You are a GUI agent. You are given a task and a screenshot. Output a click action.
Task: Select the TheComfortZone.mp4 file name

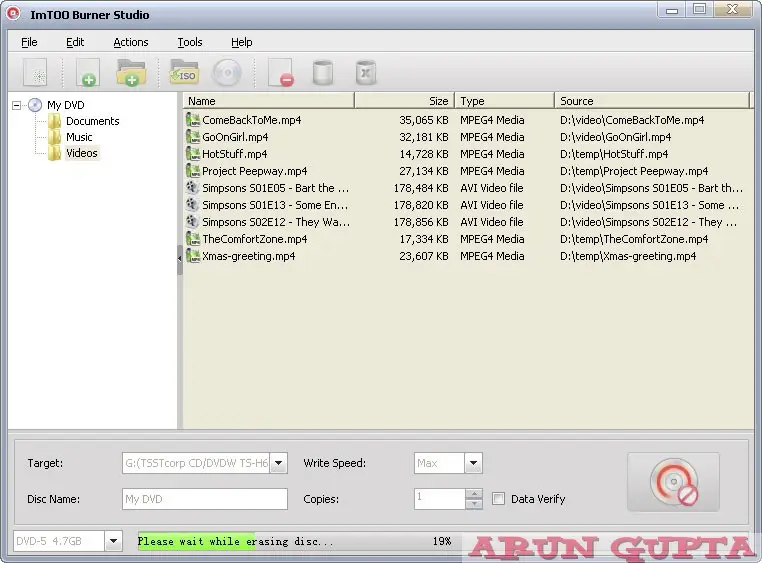254,239
